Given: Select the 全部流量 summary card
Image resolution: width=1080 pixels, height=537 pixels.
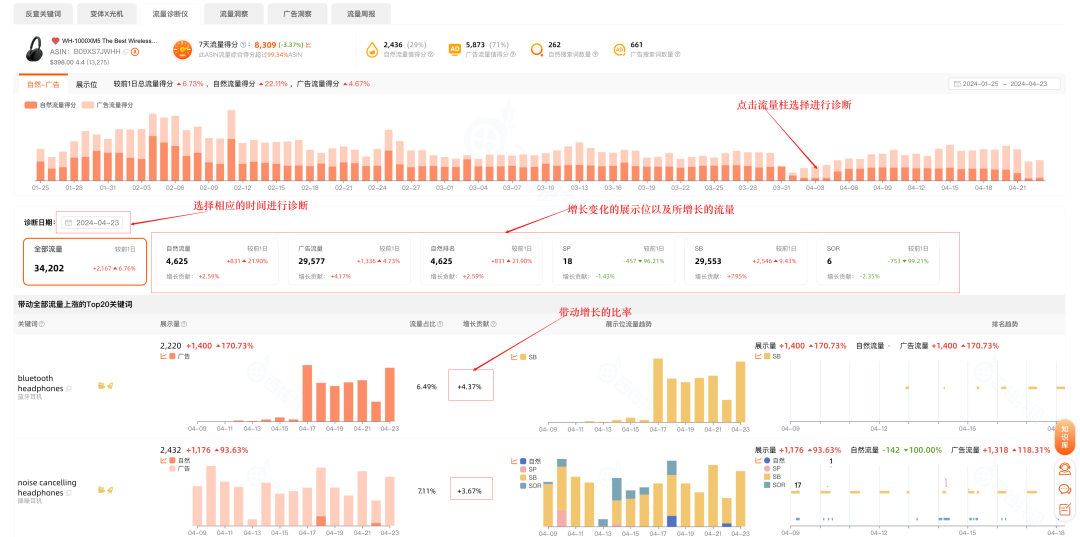Looking at the screenshot, I should pos(84,260).
